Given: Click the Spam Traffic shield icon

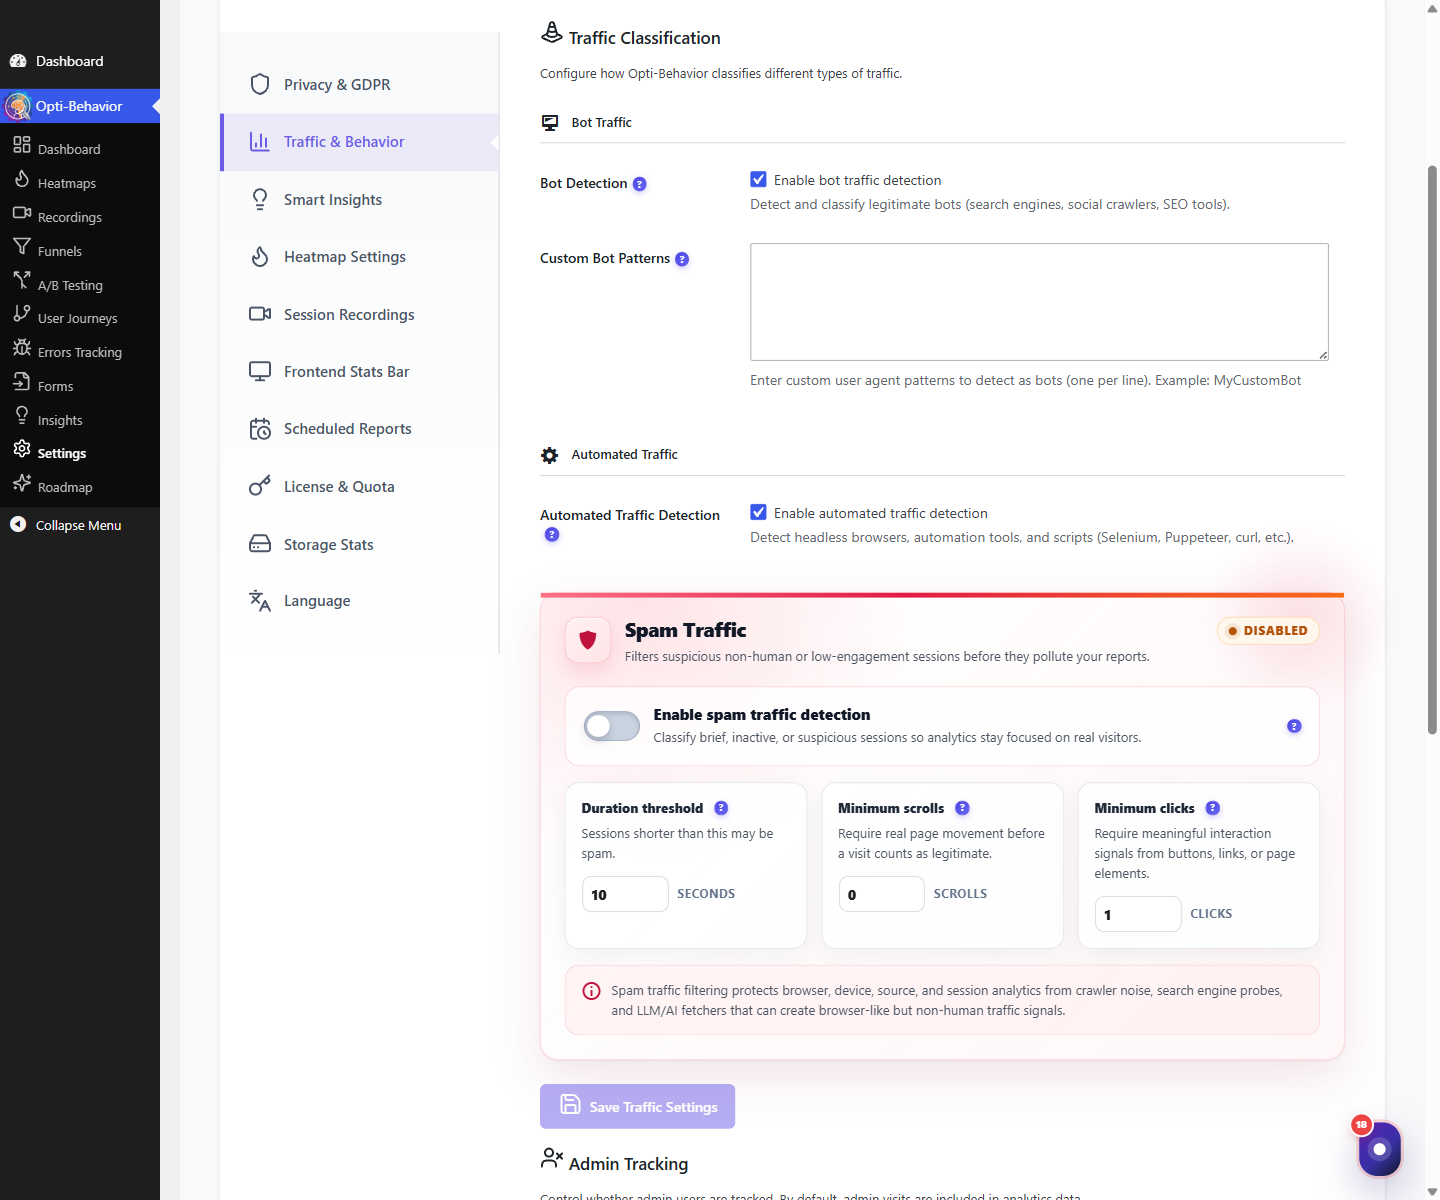Looking at the screenshot, I should coord(588,640).
